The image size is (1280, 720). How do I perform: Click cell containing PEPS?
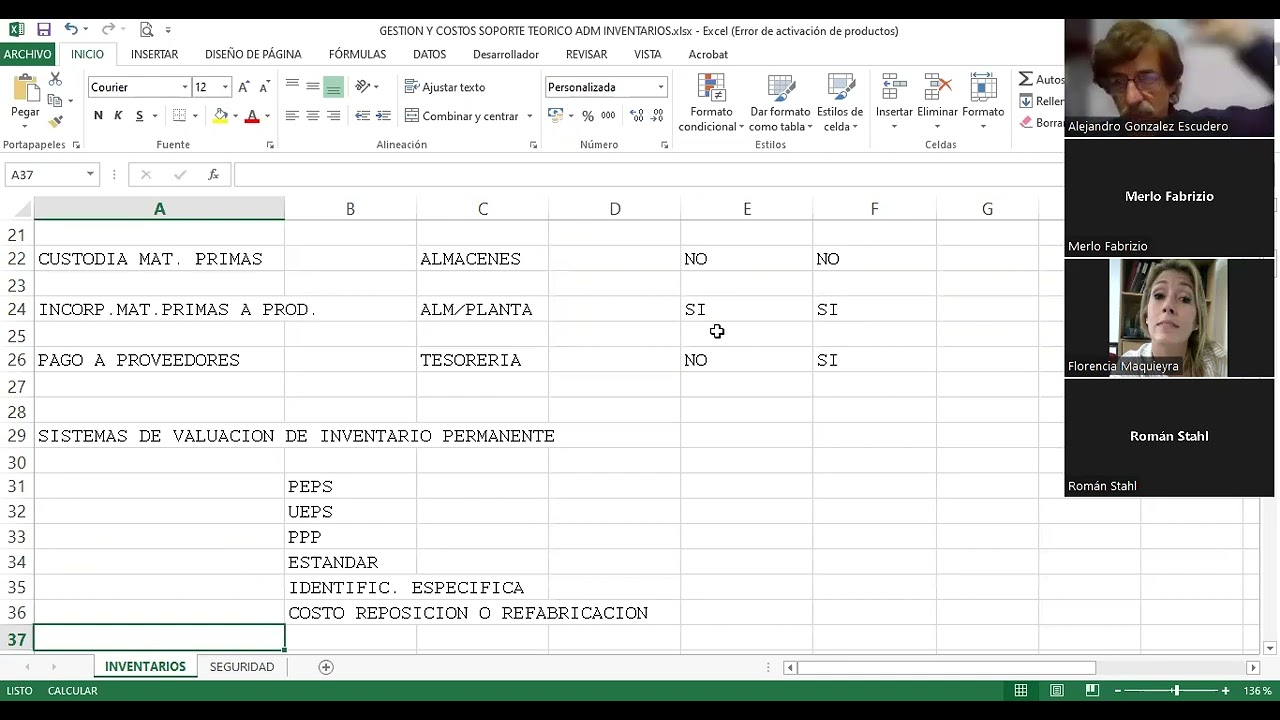(x=350, y=487)
